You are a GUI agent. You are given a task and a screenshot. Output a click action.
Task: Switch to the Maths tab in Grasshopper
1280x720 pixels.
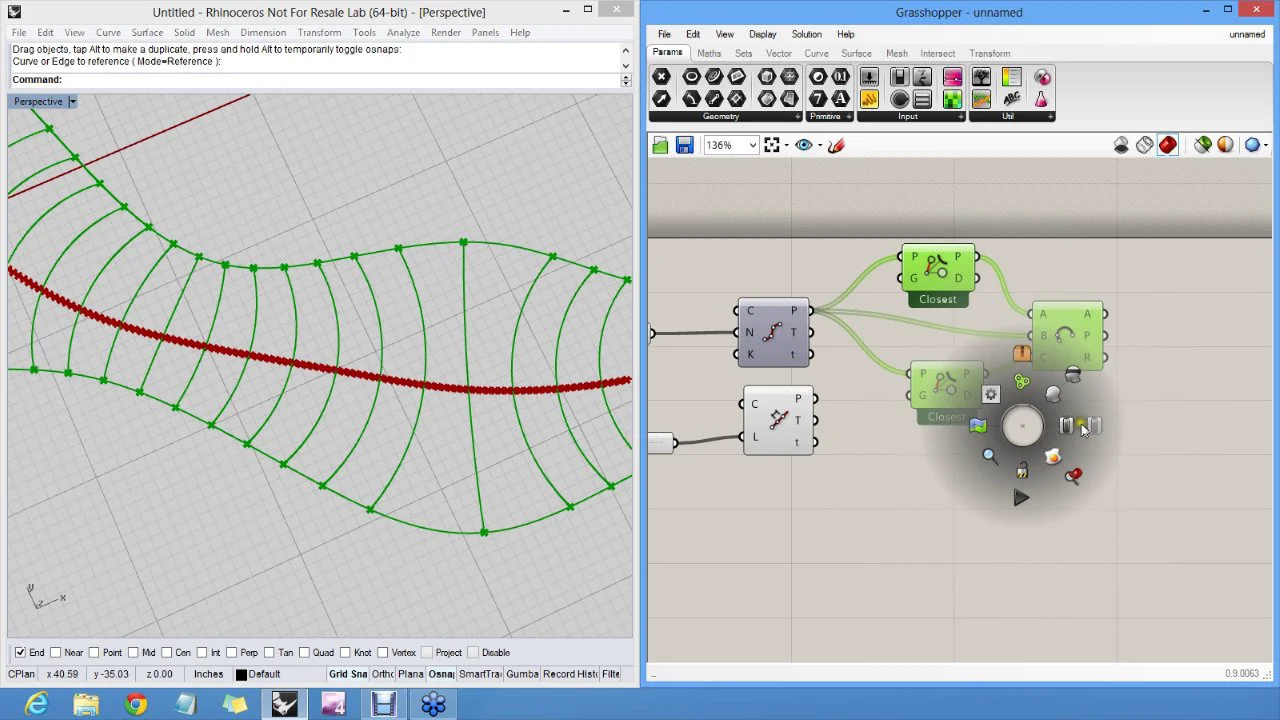(708, 54)
